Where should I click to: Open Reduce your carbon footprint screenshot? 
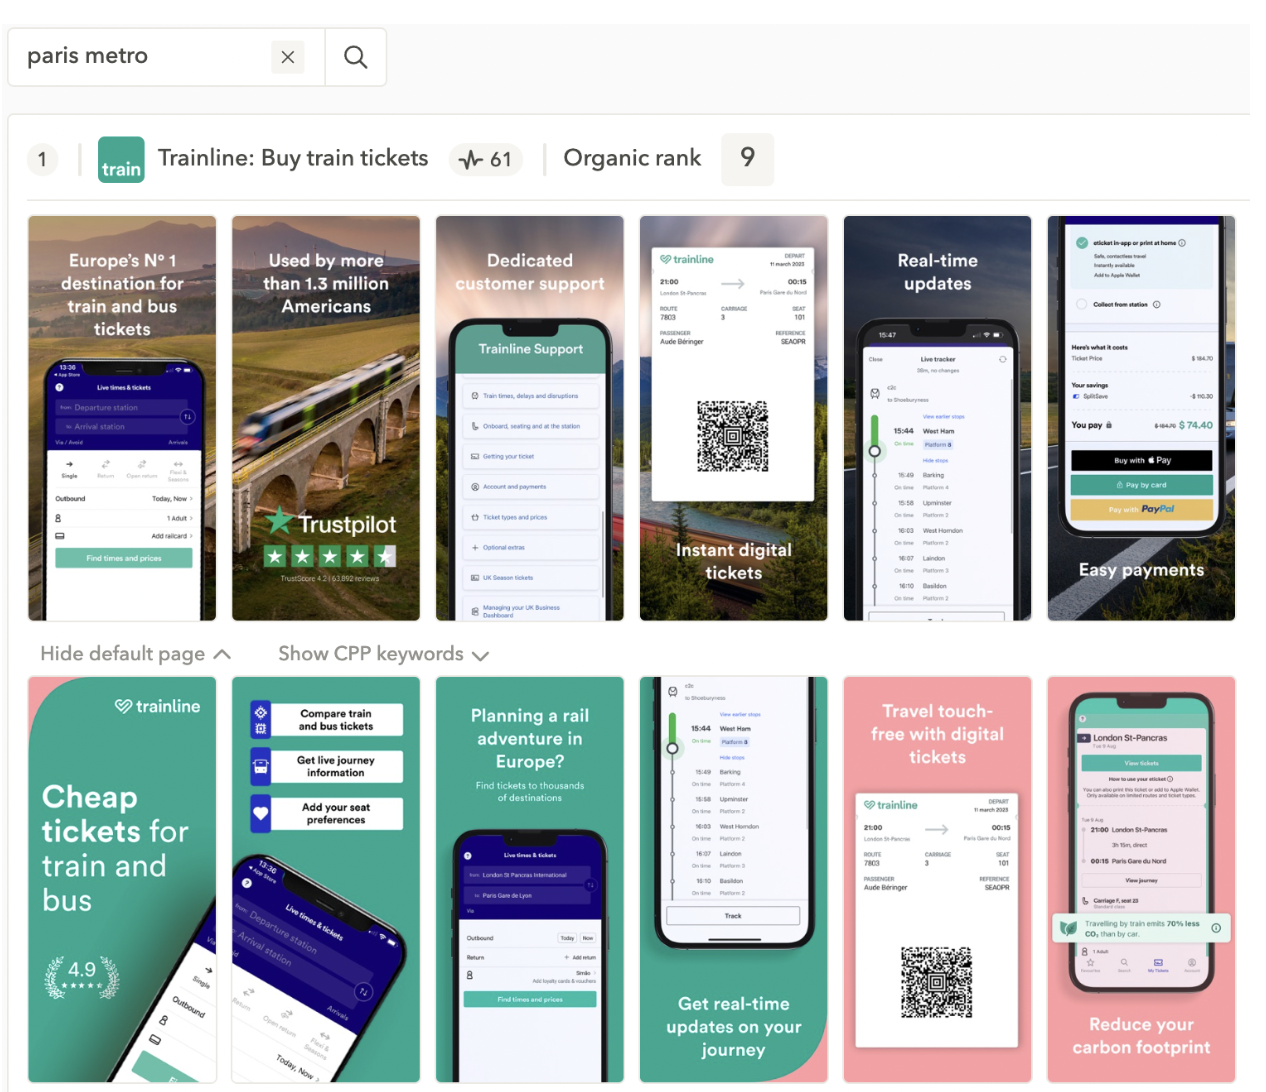[1141, 880]
